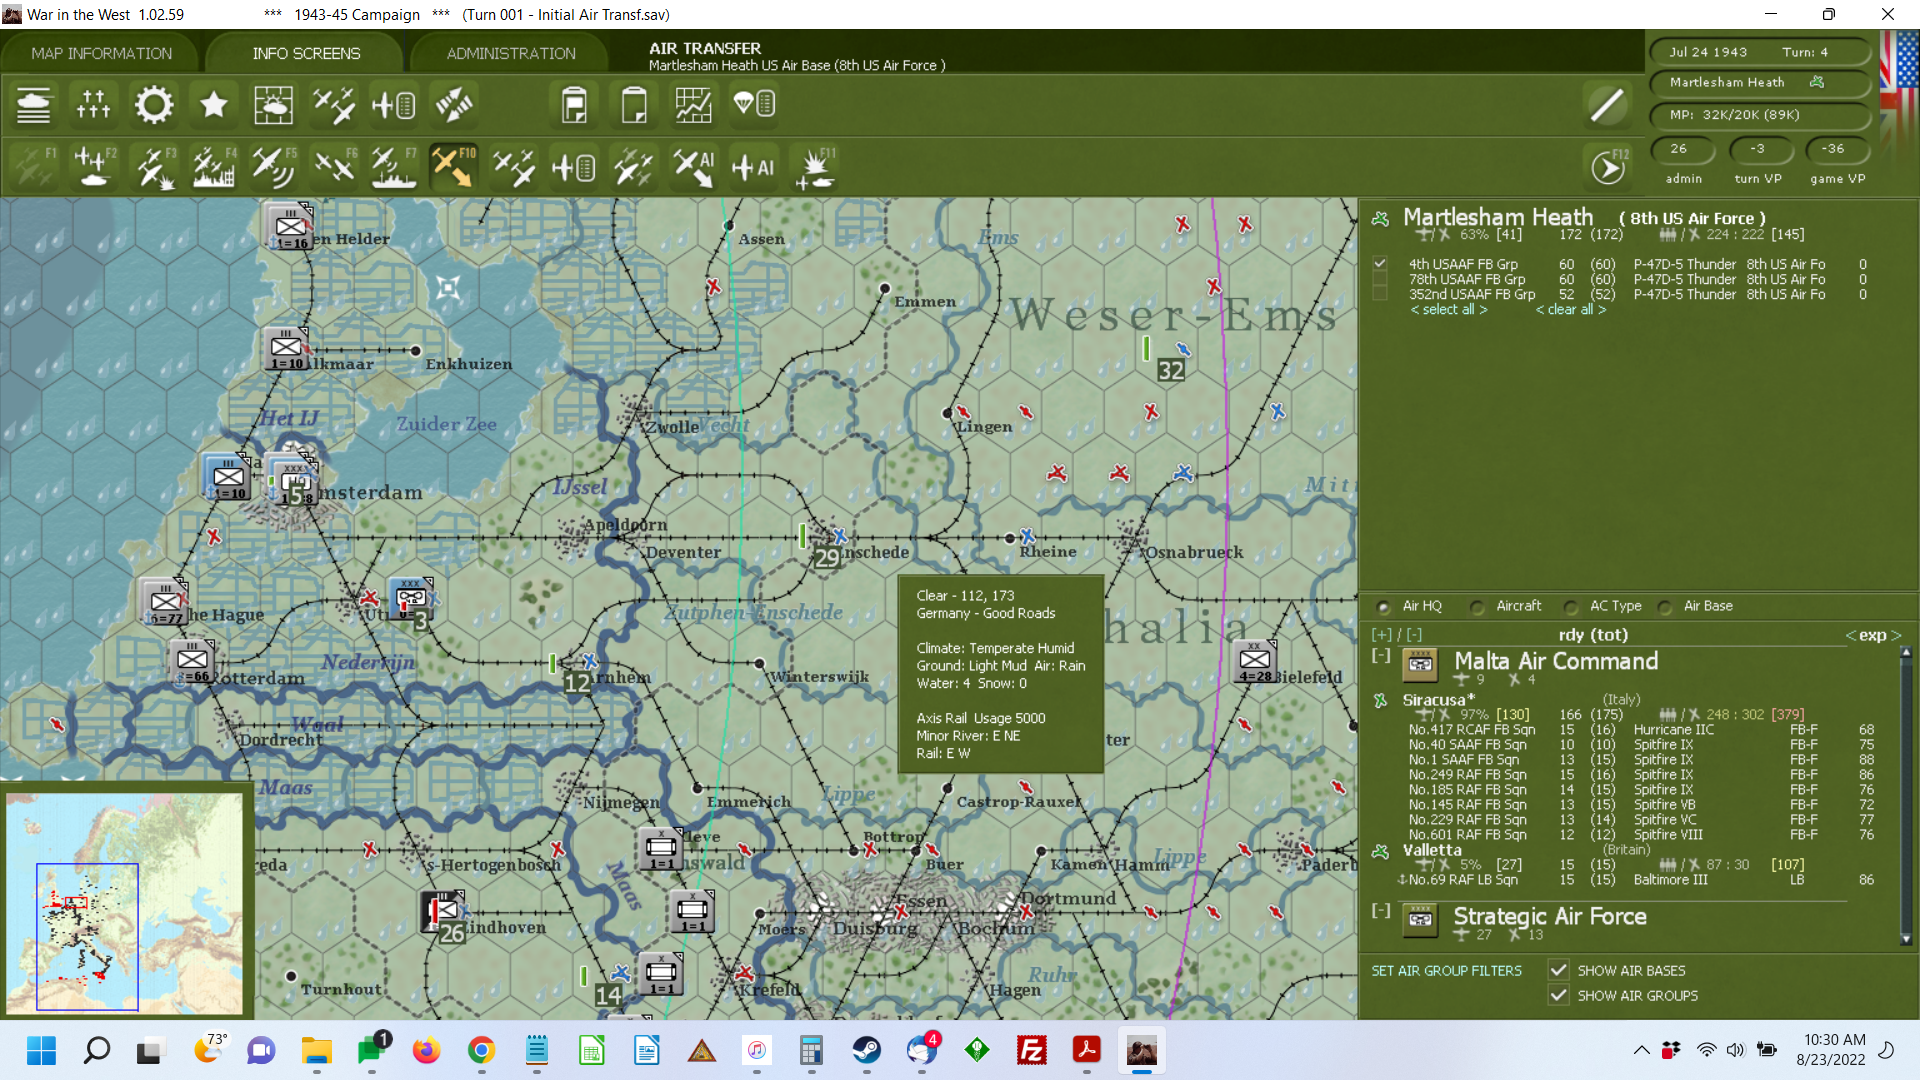This screenshot has height=1080, width=1920.
Task: Open the weather map icon
Action: pyautogui.click(x=273, y=104)
